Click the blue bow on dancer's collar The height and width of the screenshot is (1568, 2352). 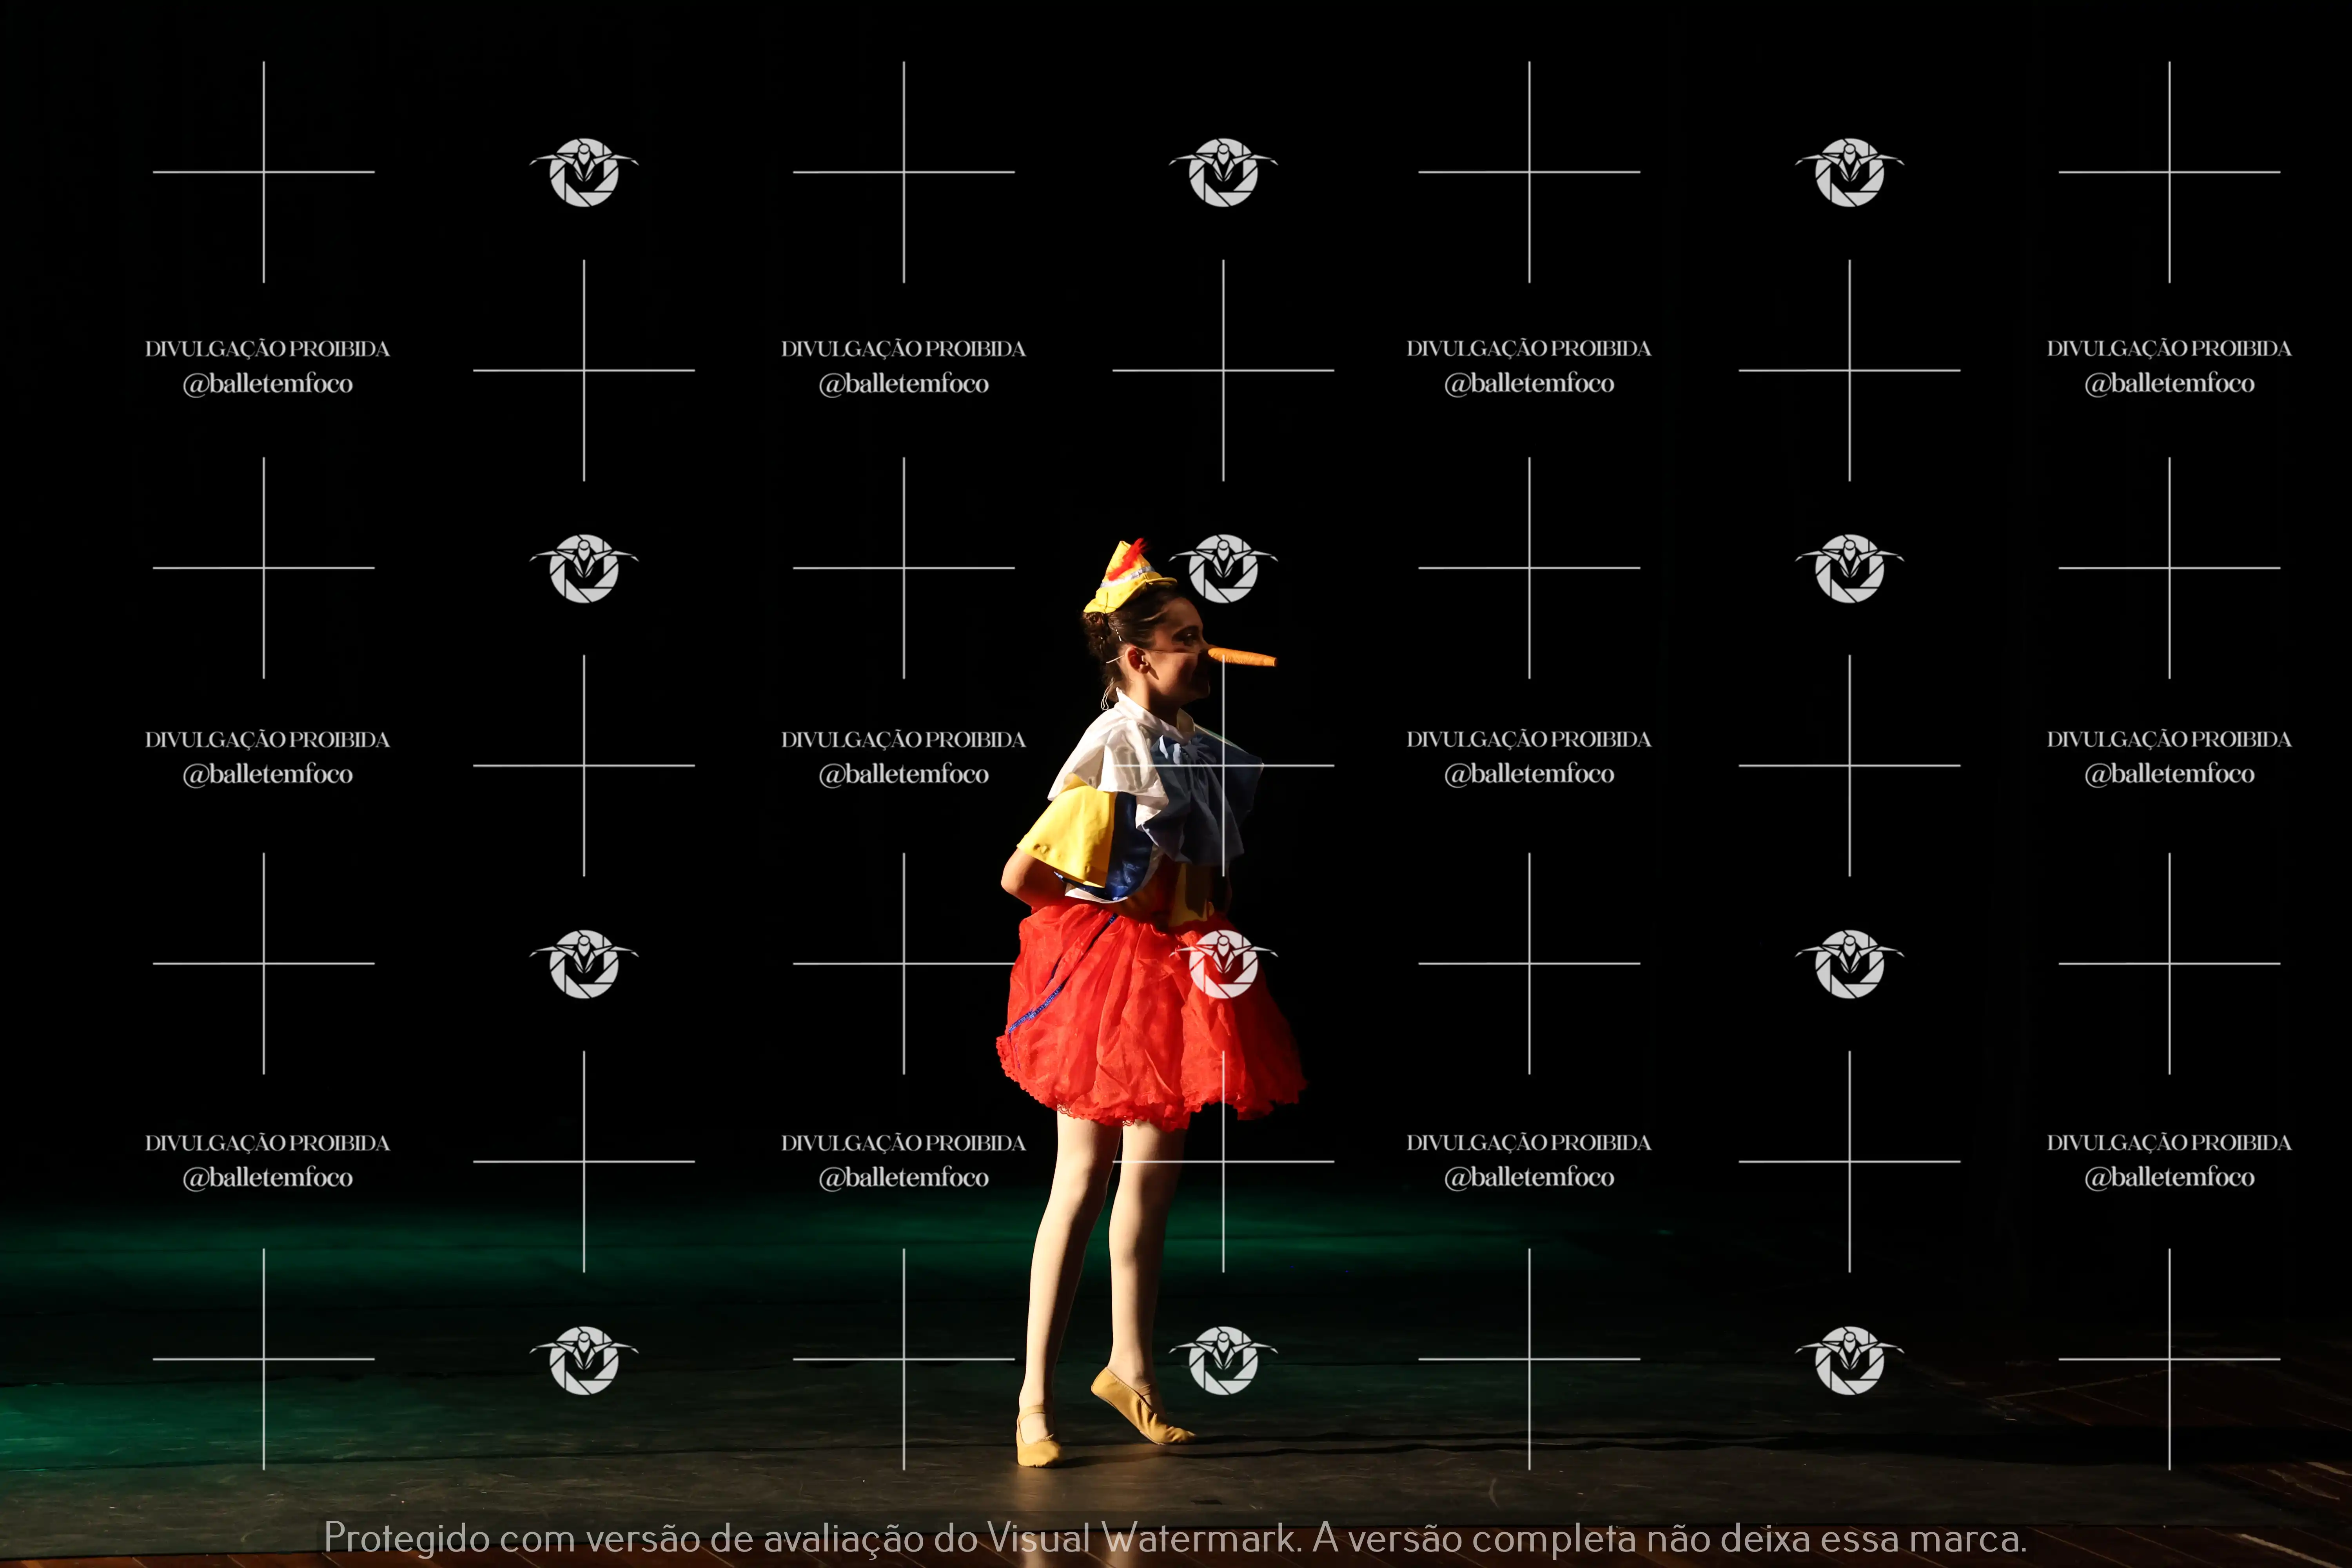pyautogui.click(x=1205, y=790)
